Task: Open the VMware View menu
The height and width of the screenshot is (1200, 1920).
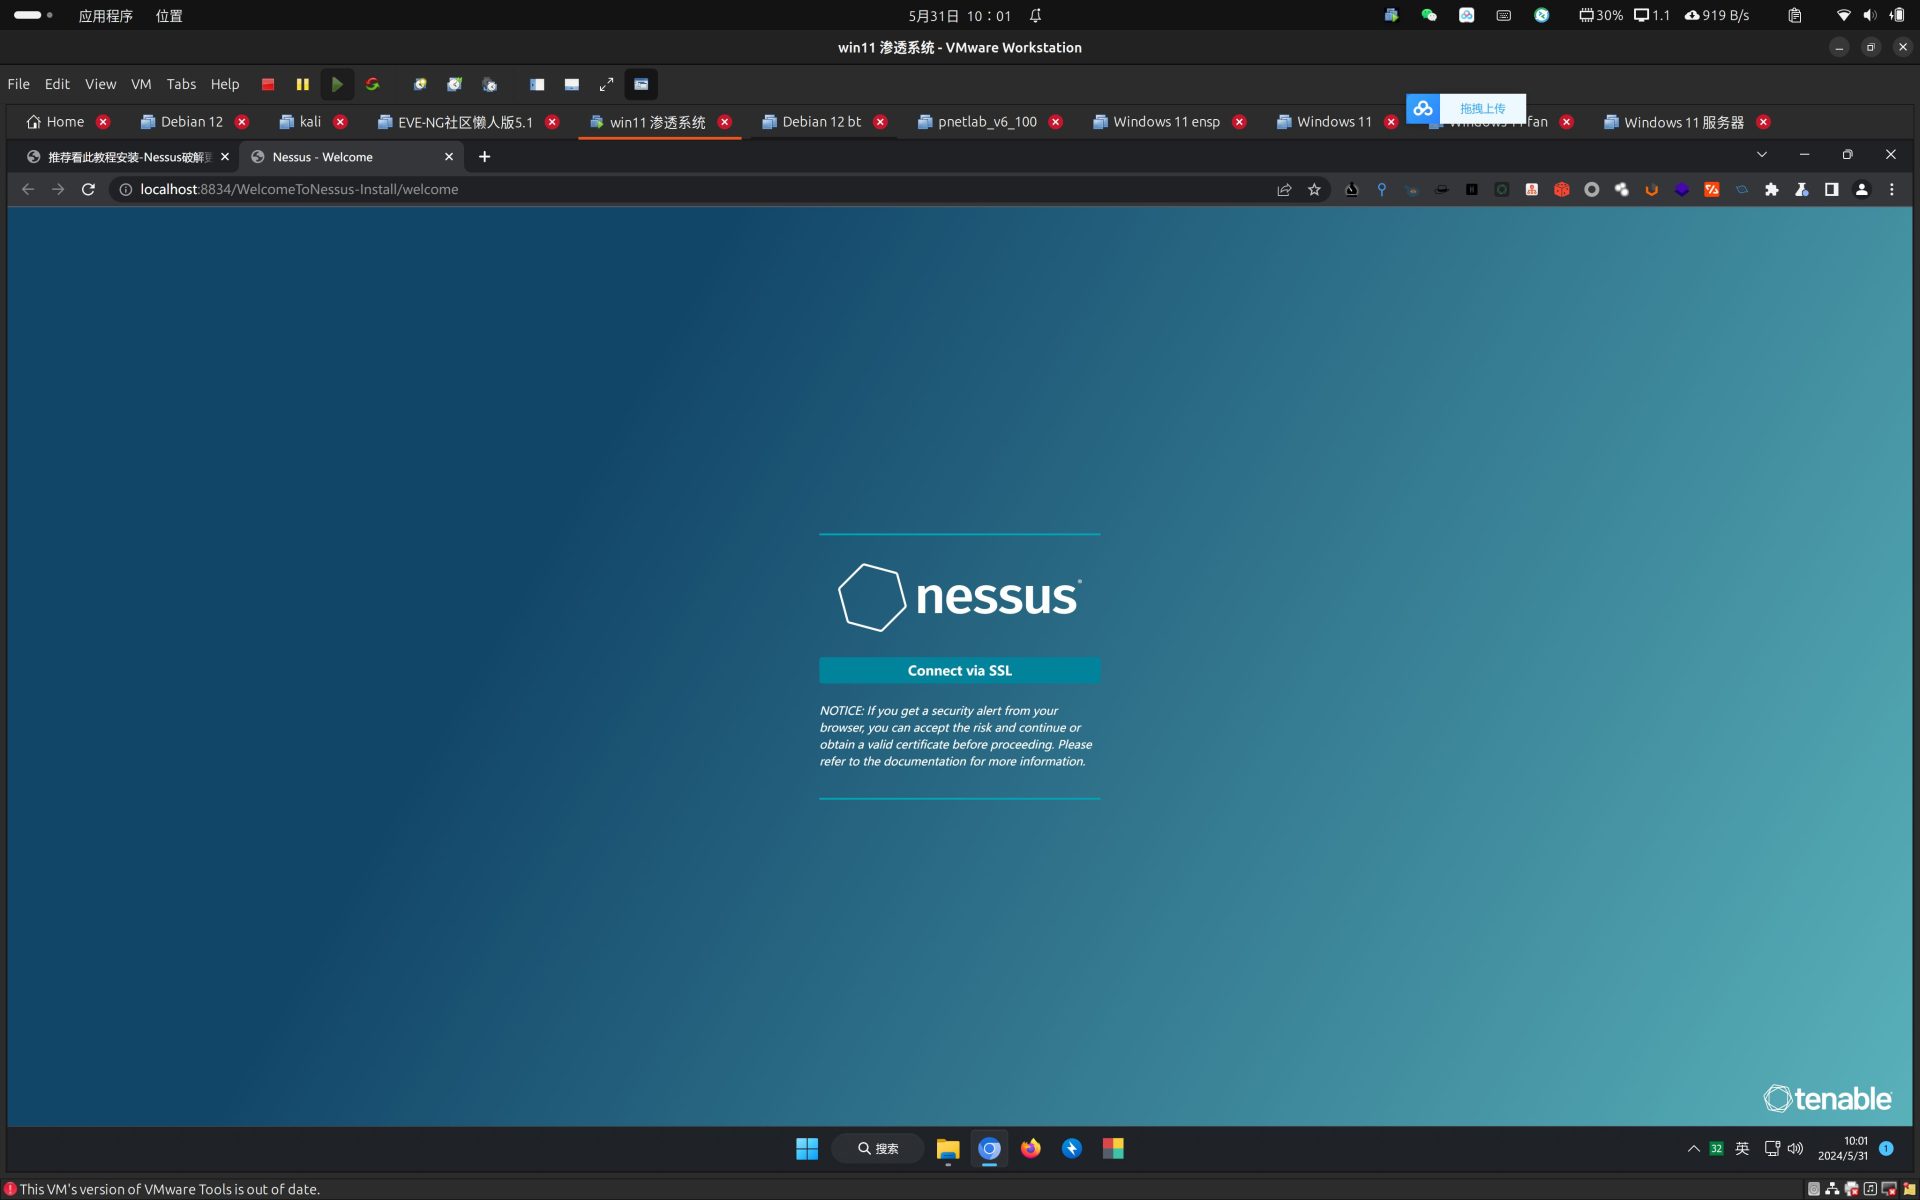Action: 100,84
